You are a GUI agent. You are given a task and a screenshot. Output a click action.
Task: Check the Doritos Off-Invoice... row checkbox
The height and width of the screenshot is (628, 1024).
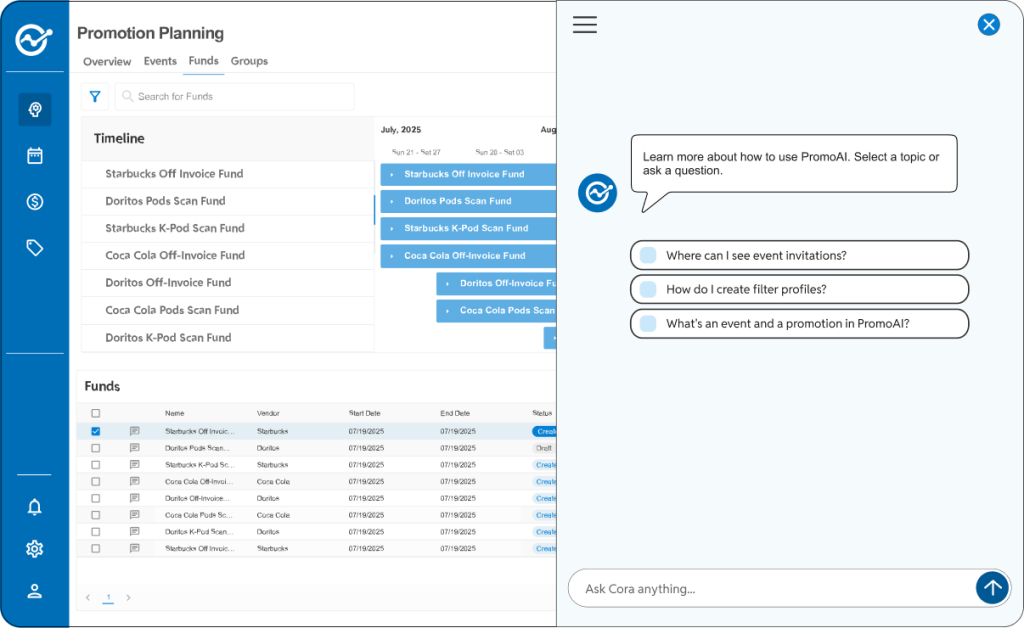tap(96, 498)
